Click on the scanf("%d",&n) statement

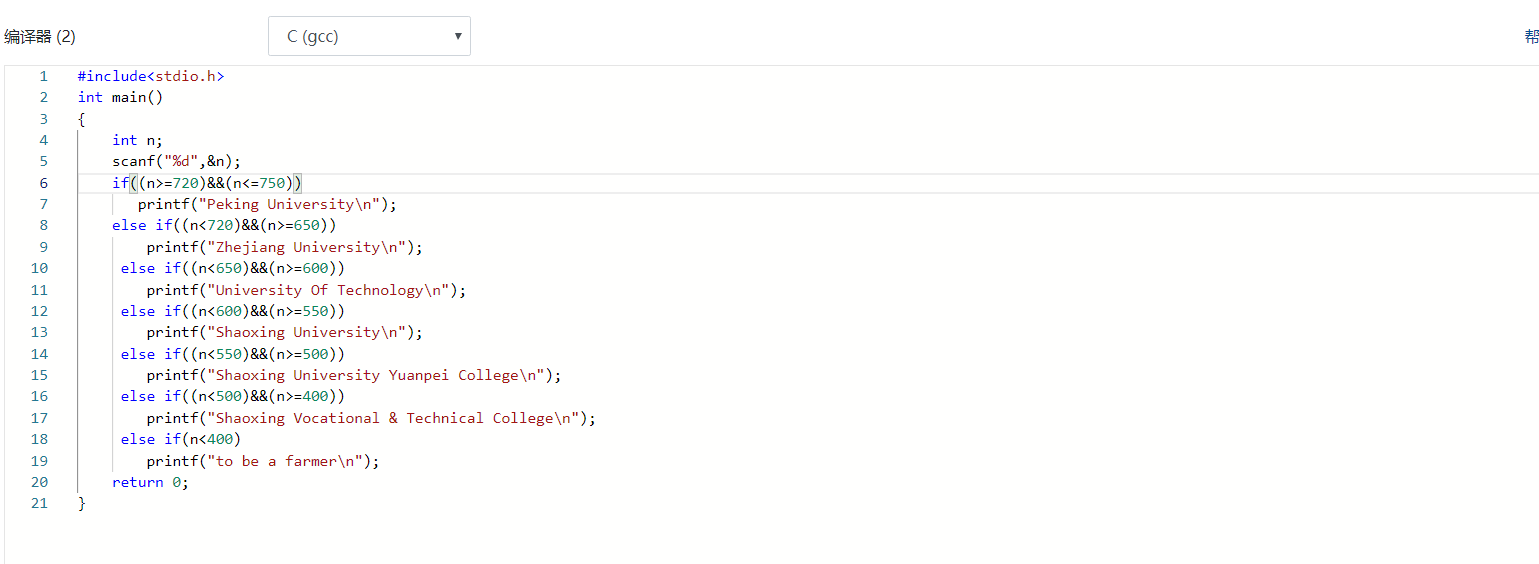tap(176, 161)
